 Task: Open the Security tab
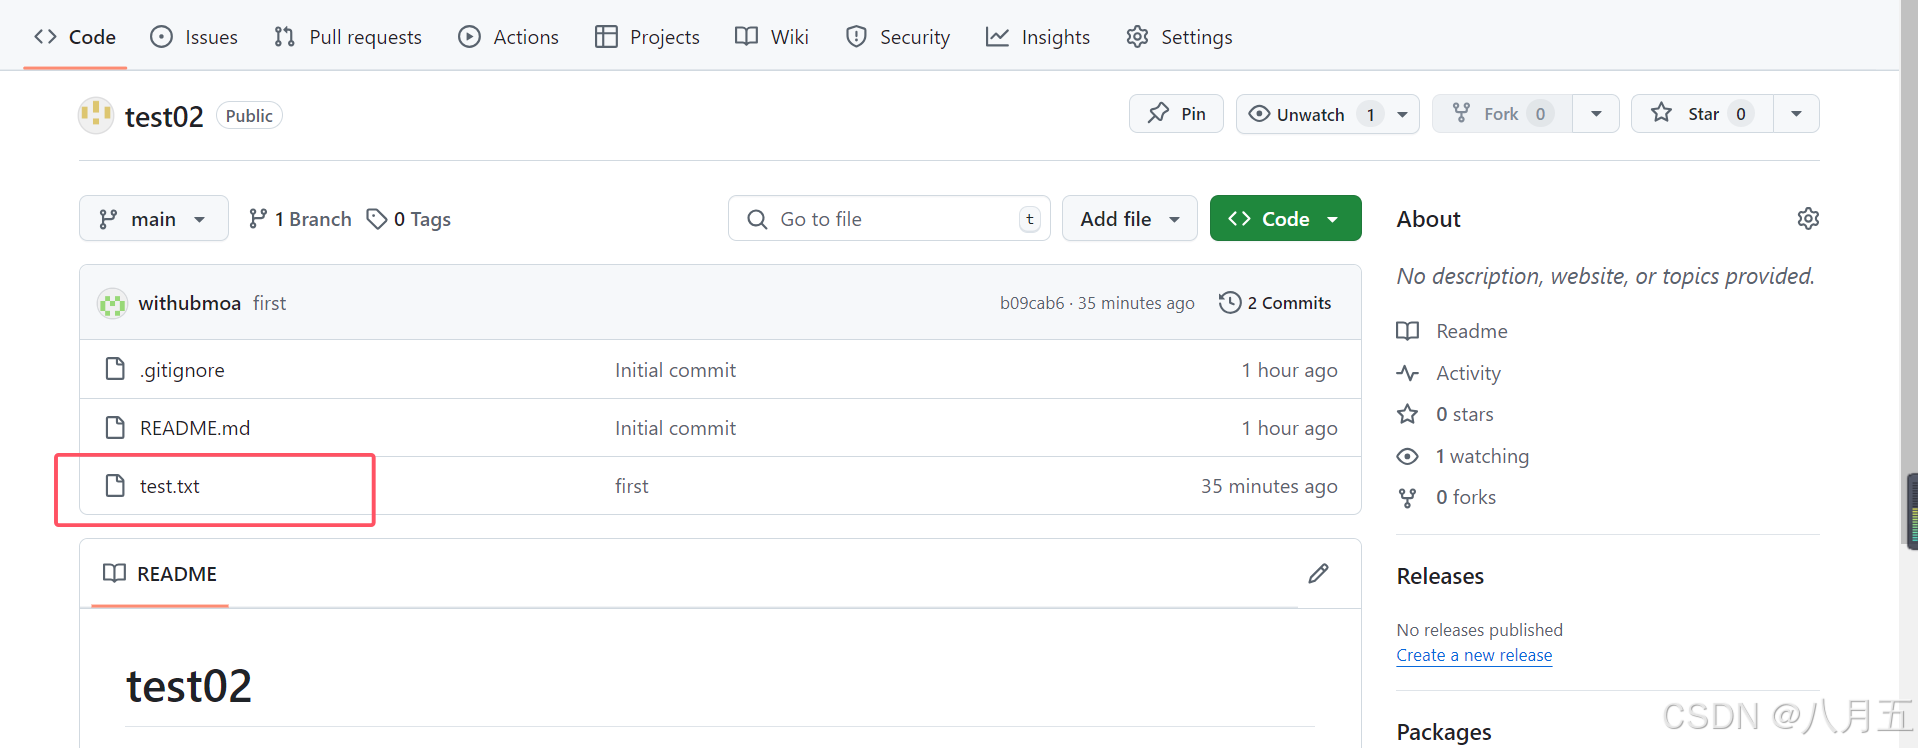898,37
